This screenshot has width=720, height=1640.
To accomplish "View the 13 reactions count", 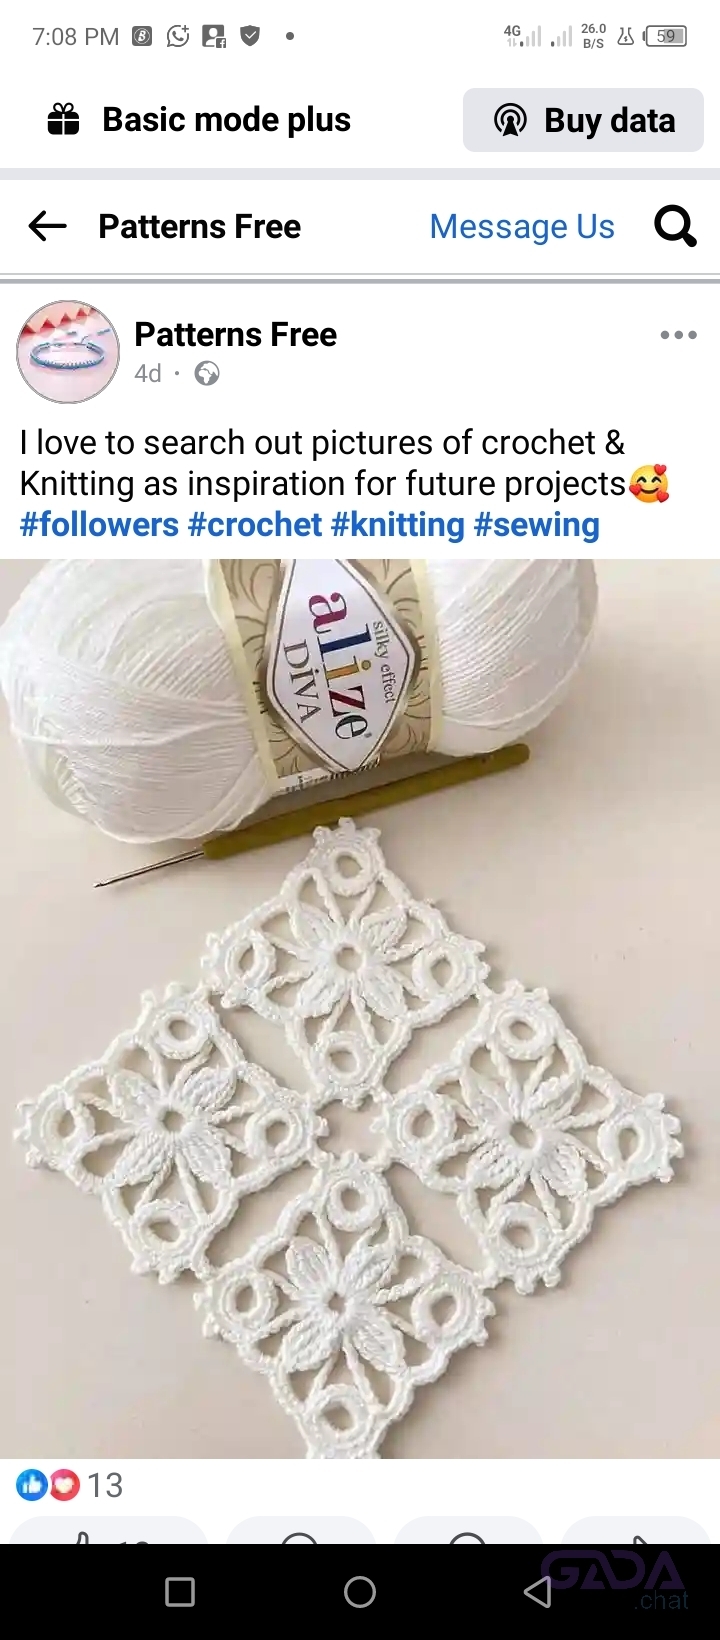I will [104, 1485].
